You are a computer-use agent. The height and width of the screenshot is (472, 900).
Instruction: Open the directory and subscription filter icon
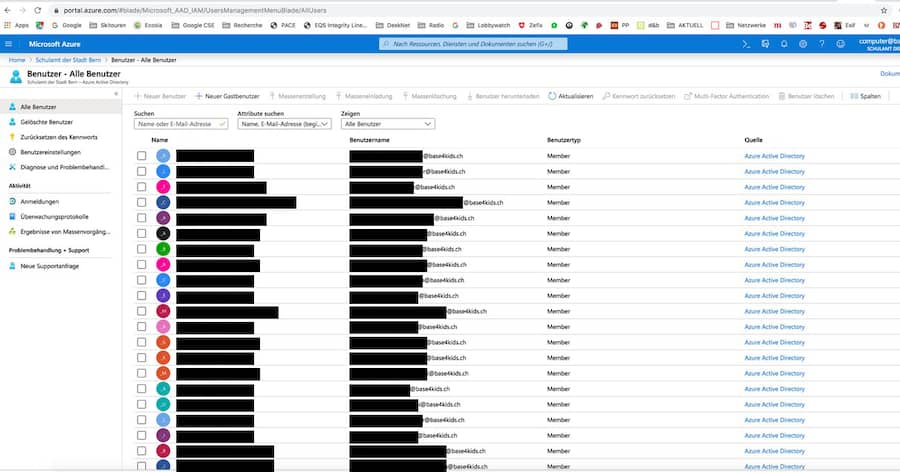[x=765, y=44]
